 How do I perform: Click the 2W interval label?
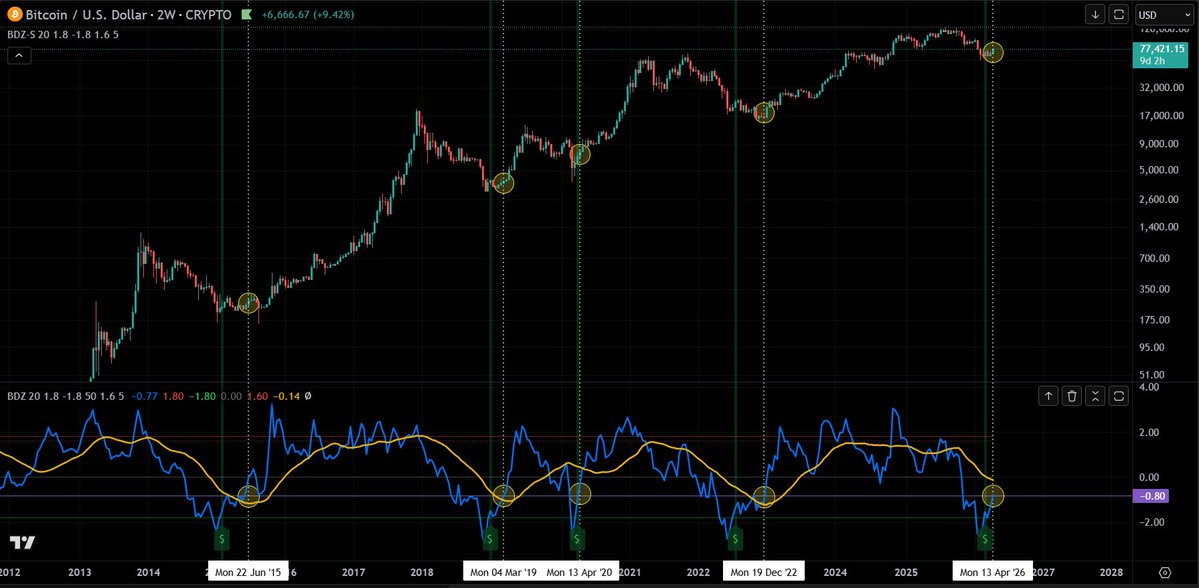coord(166,14)
